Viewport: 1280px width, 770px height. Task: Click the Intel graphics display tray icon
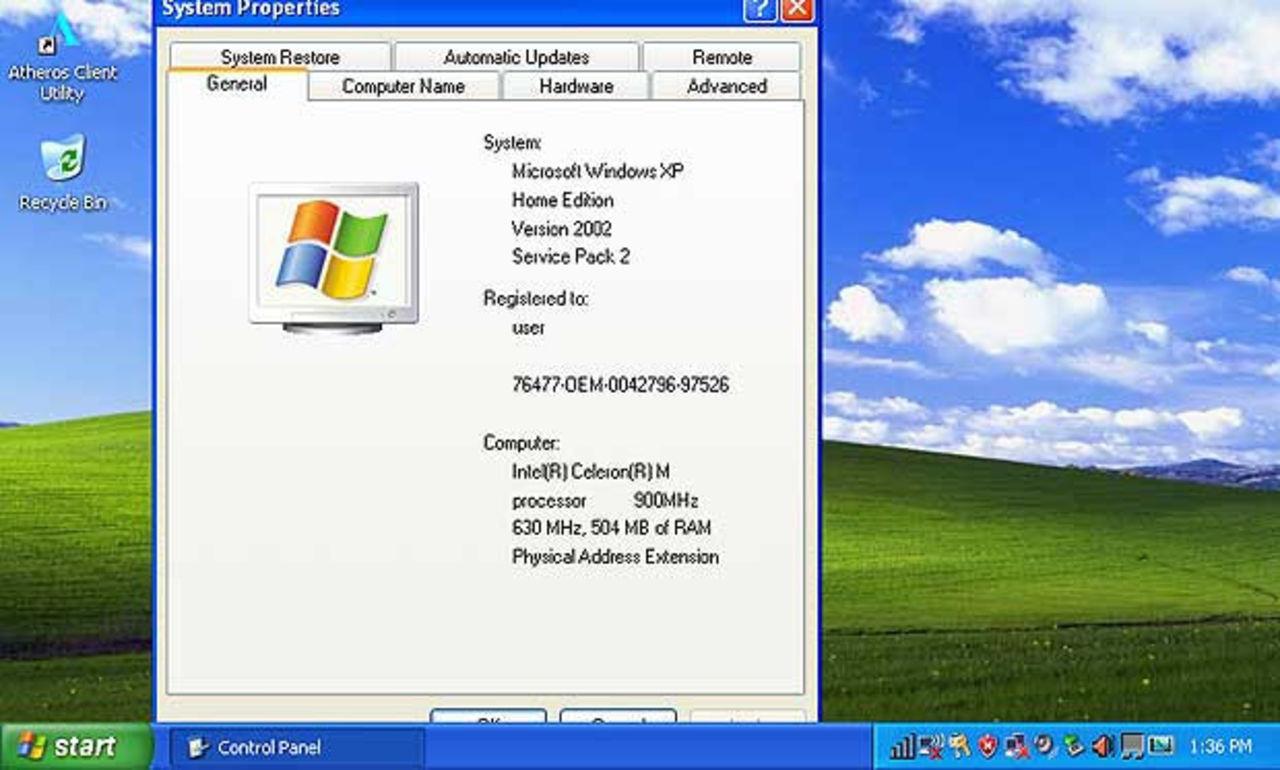coord(1160,745)
